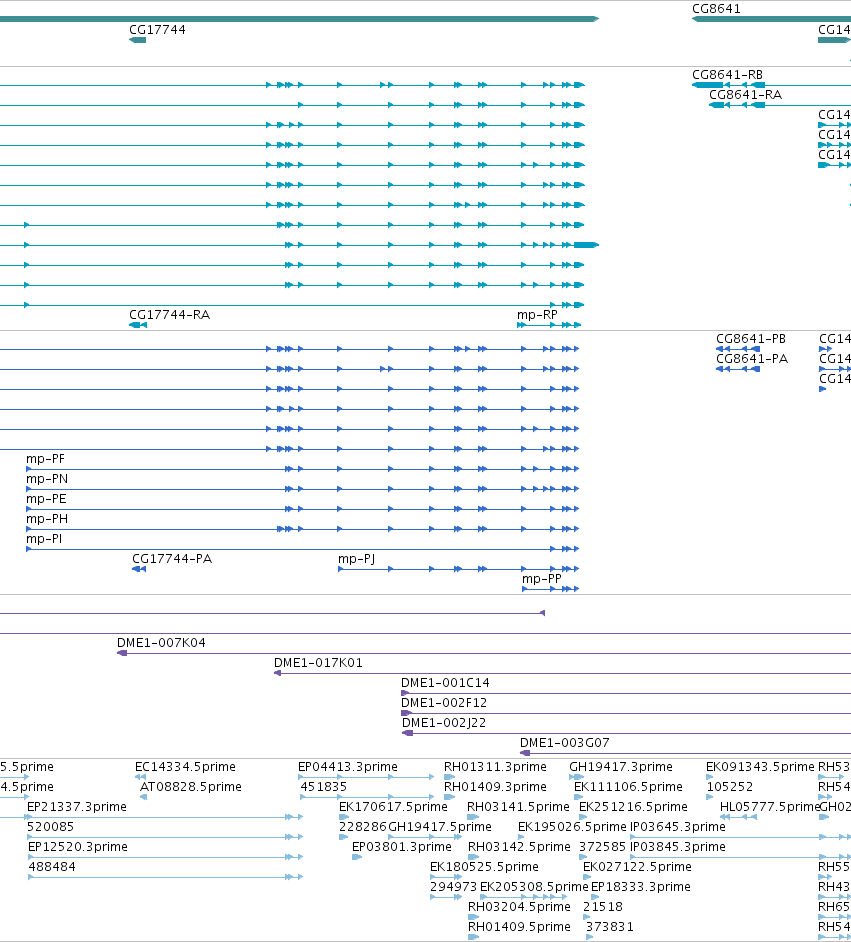Select the 21518 feature label
The height and width of the screenshot is (942, 851).
click(603, 907)
